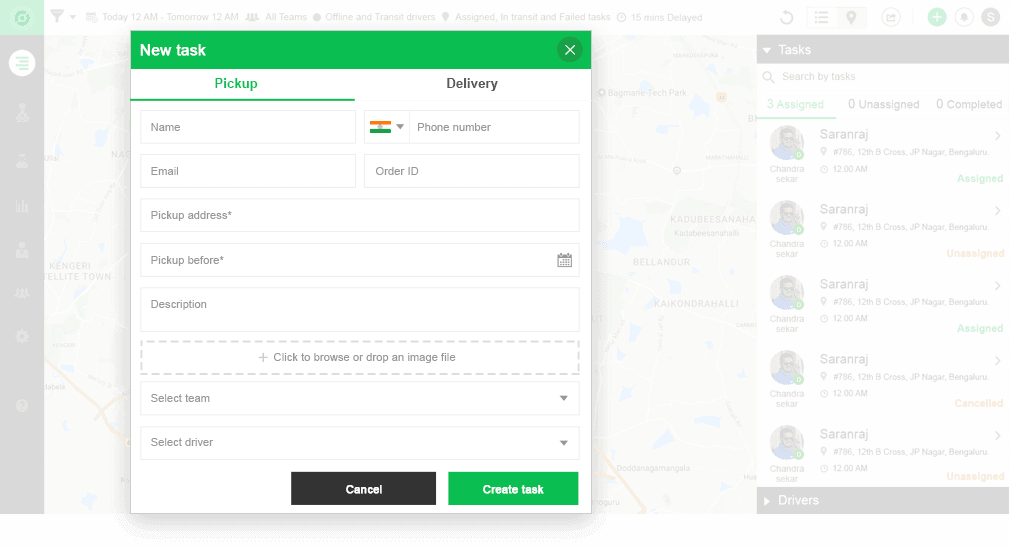Open the country flag code dropdown
1009x546 pixels.
[387, 127]
